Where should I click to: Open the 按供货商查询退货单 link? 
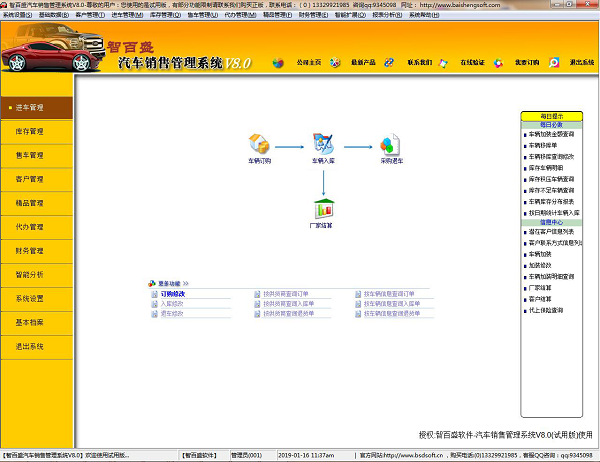(x=289, y=314)
